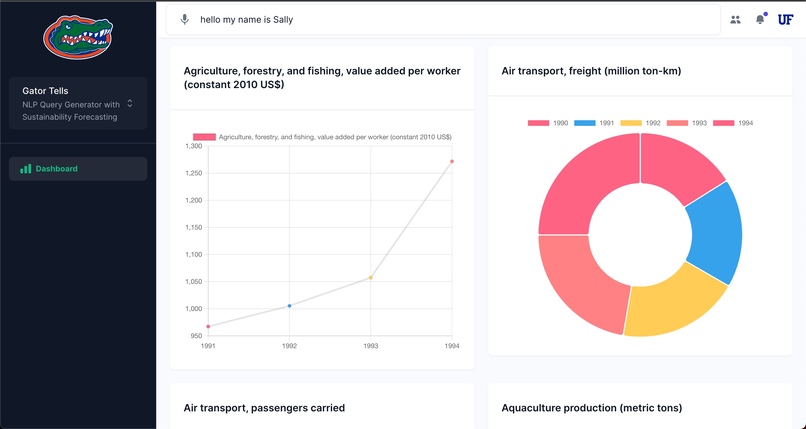Toggle the 1990 legend item in doughnut chart
The height and width of the screenshot is (429, 806).
coord(549,123)
